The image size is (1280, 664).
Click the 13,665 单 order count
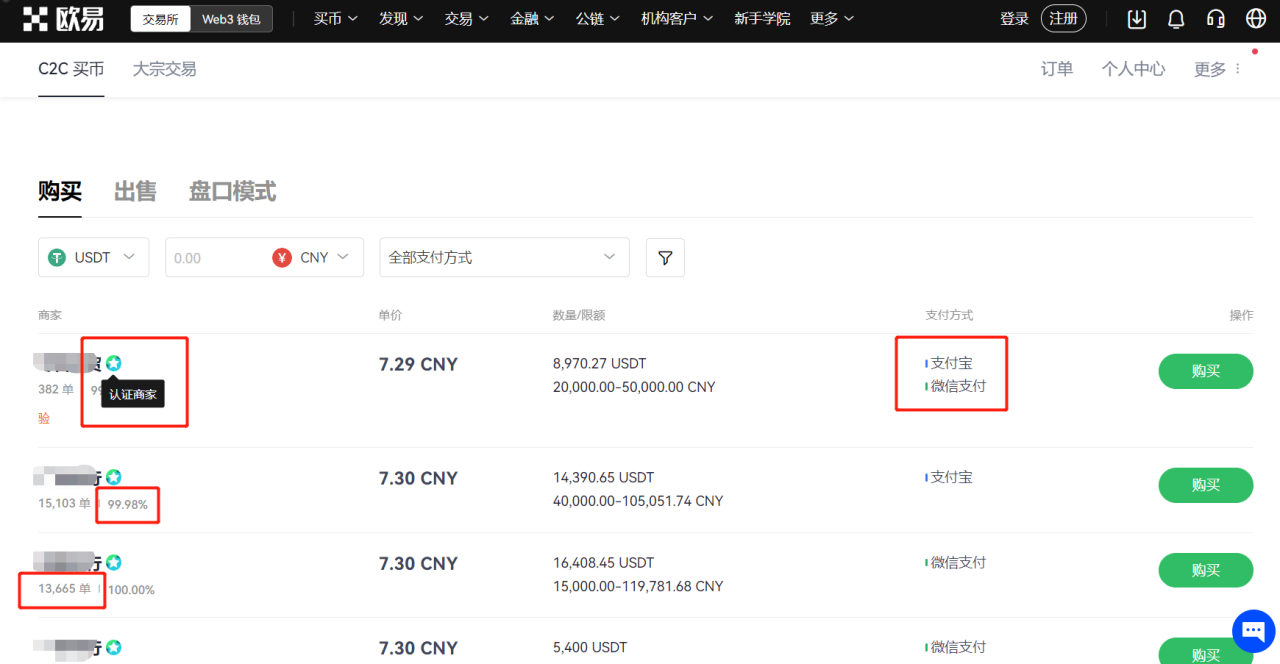coord(64,589)
